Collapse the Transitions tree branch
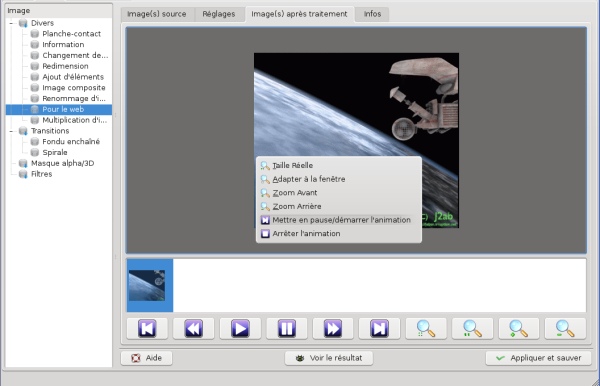The height and width of the screenshot is (386, 600). click(x=11, y=131)
